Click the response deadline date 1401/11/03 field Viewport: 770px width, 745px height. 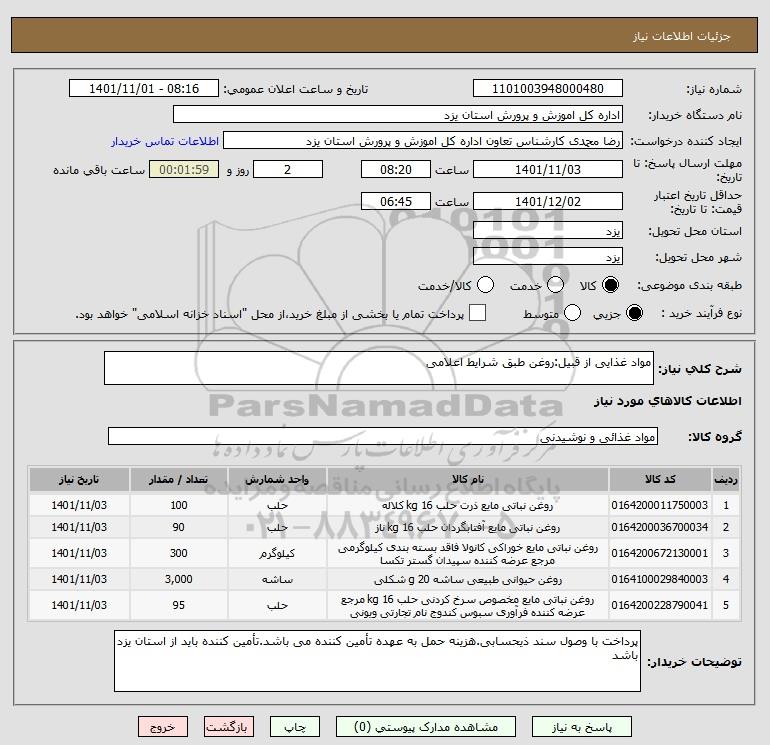click(x=548, y=169)
